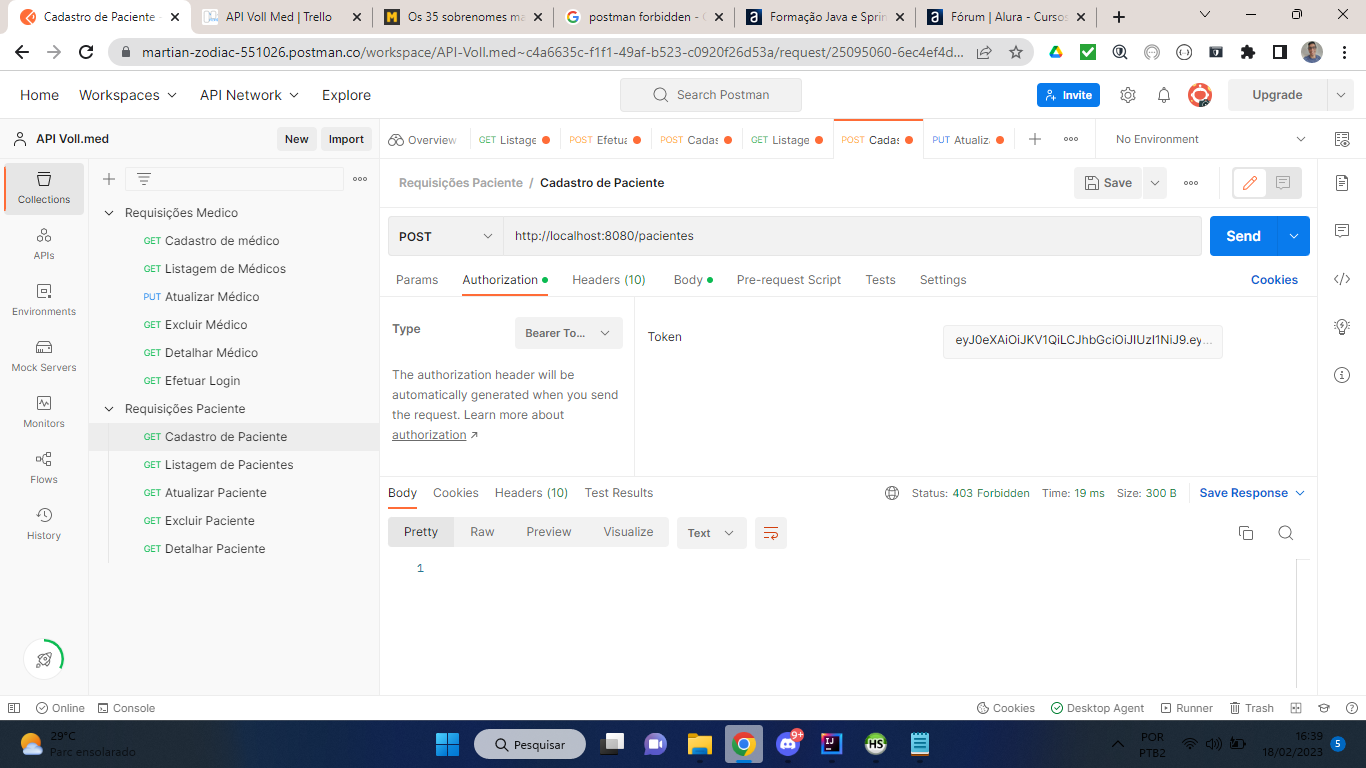The width and height of the screenshot is (1366, 768).
Task: Open the Workspaces menu
Action: (x=128, y=95)
